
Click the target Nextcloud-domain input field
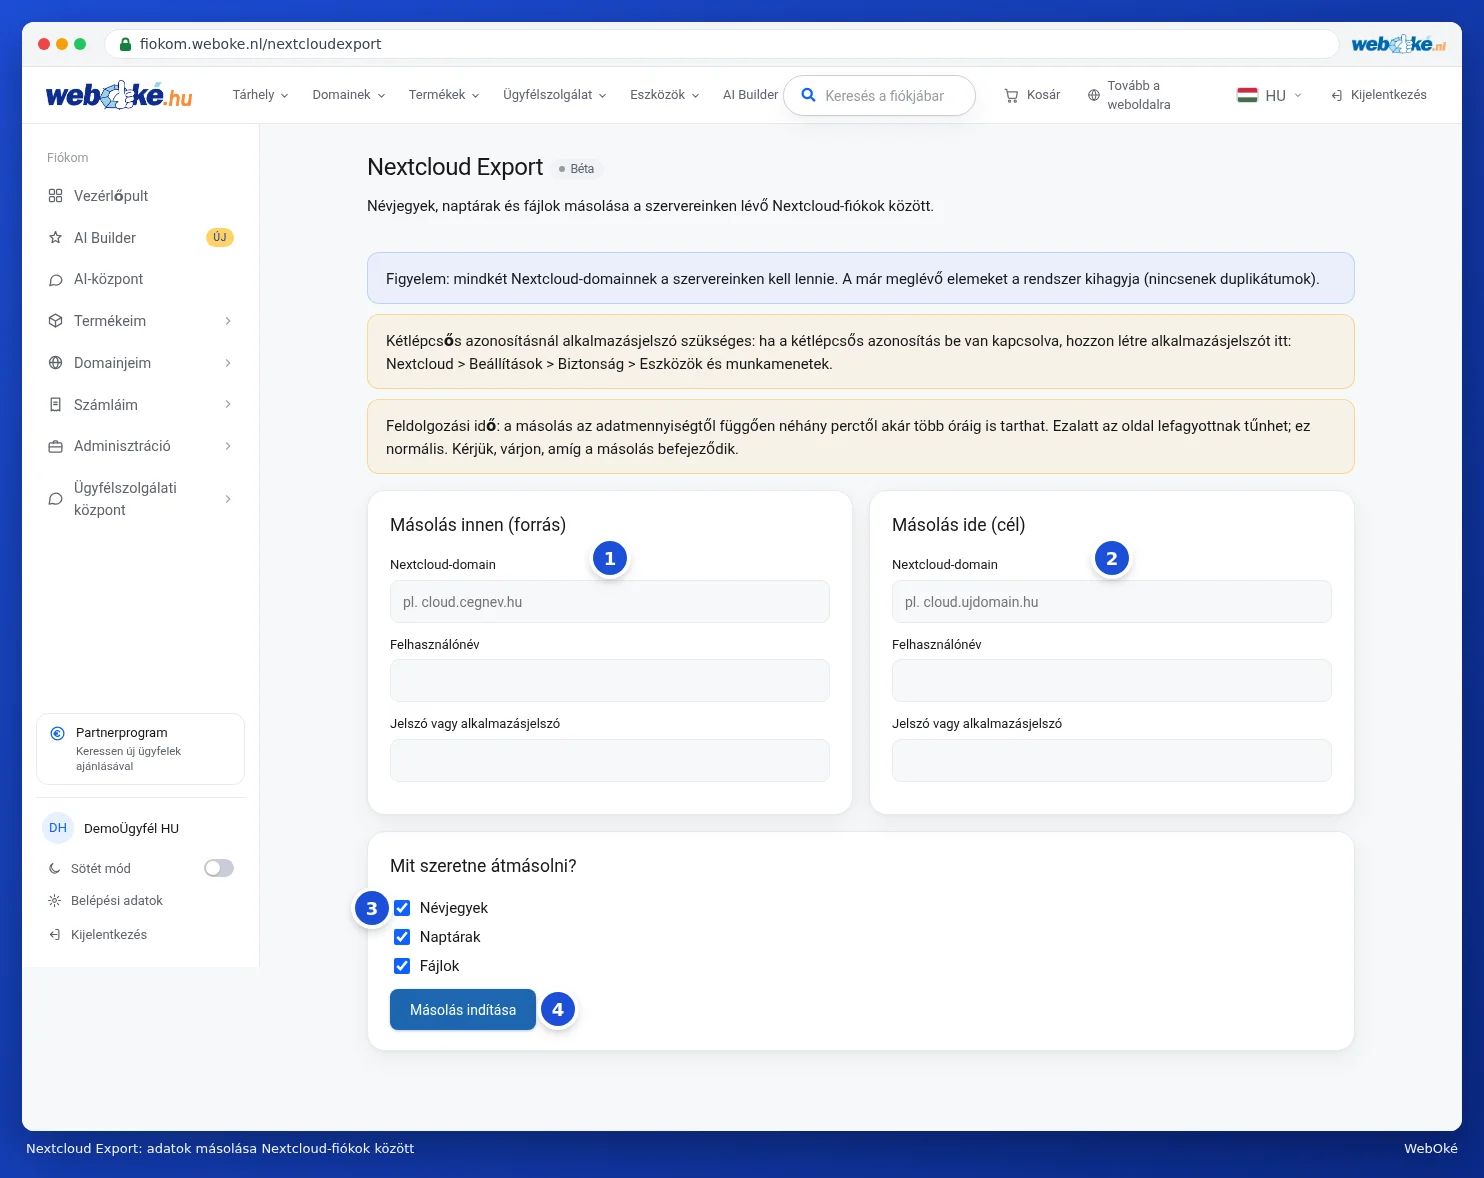(x=1112, y=602)
